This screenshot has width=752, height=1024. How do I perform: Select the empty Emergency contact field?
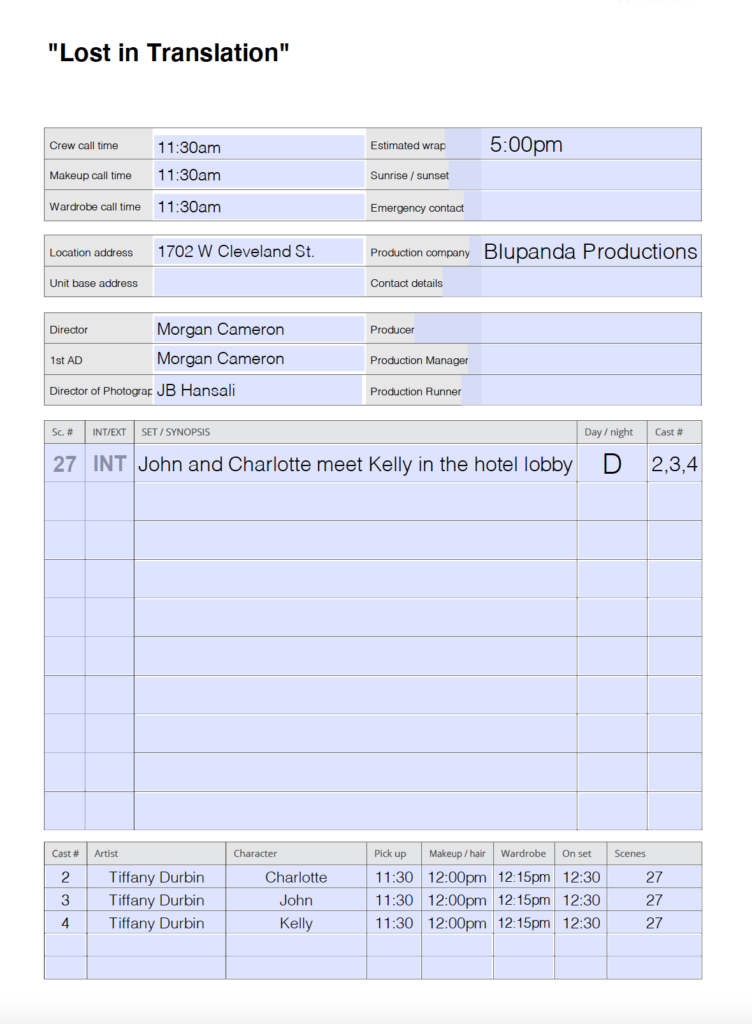coord(590,207)
